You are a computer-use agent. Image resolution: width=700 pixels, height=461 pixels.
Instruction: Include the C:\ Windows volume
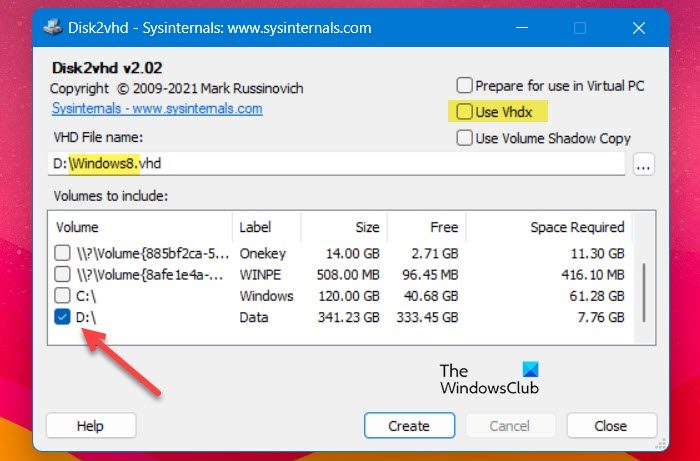[62, 295]
